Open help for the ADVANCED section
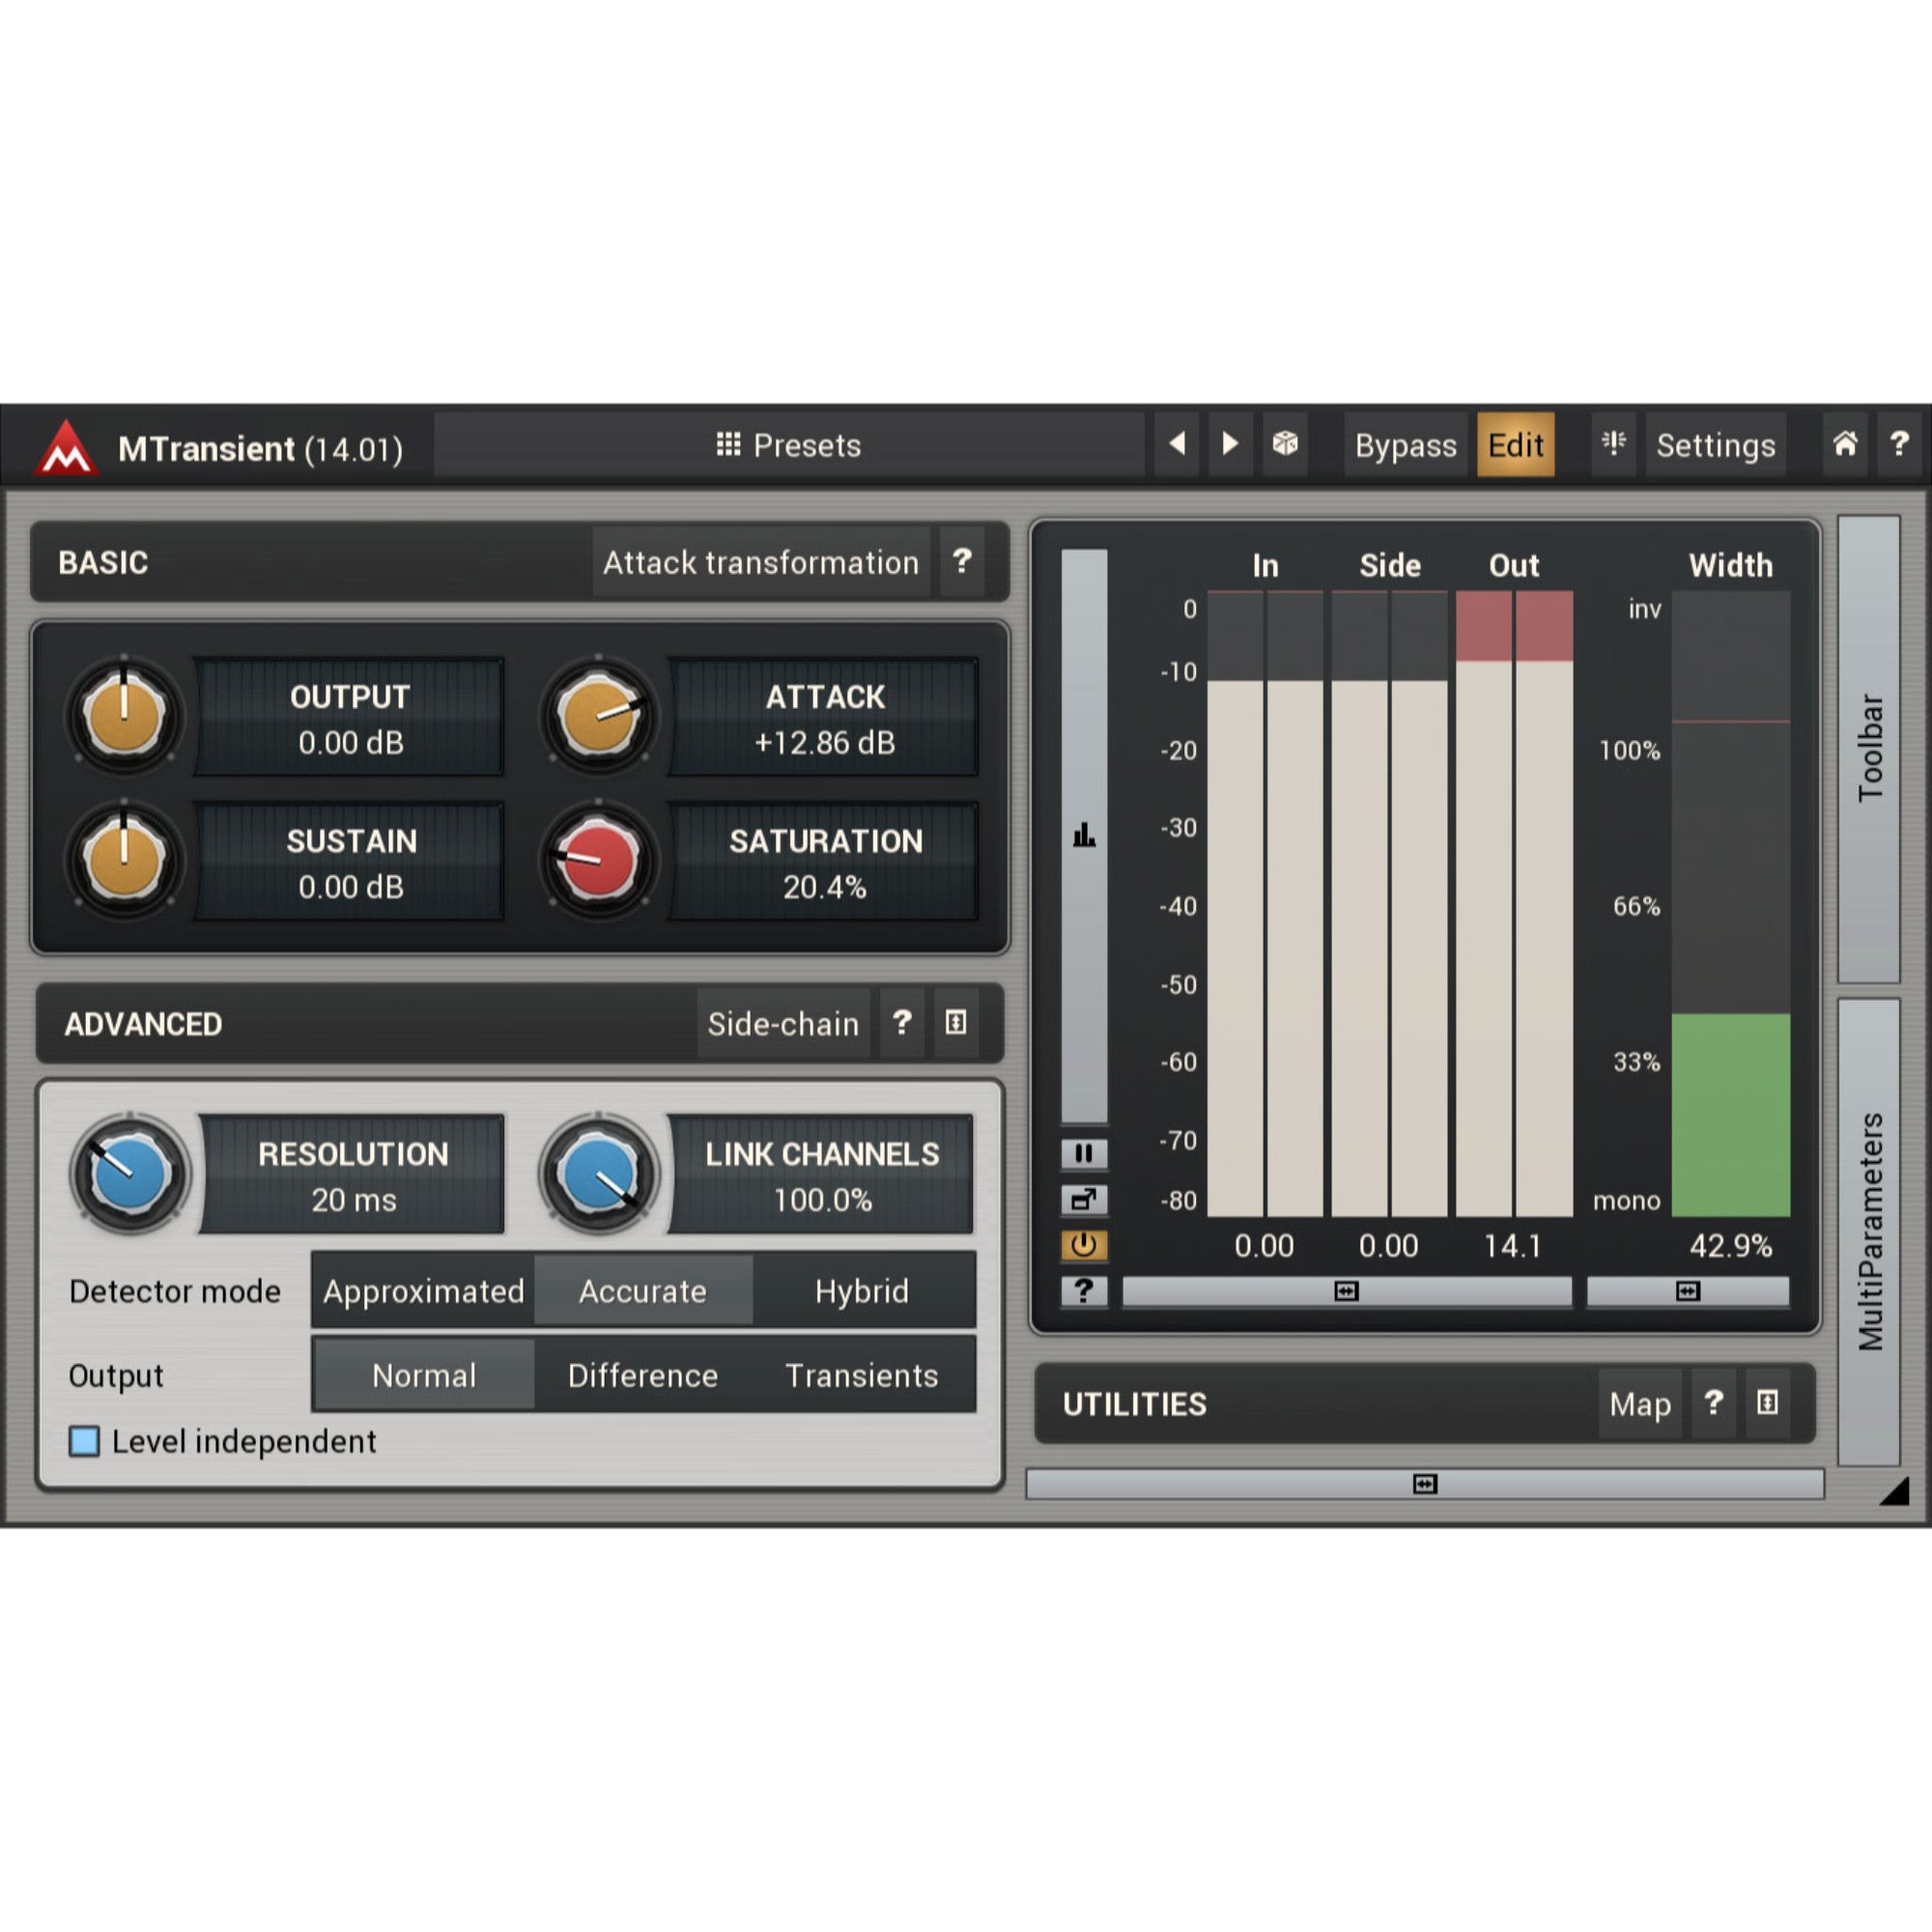The width and height of the screenshot is (1932, 1932). click(902, 1023)
